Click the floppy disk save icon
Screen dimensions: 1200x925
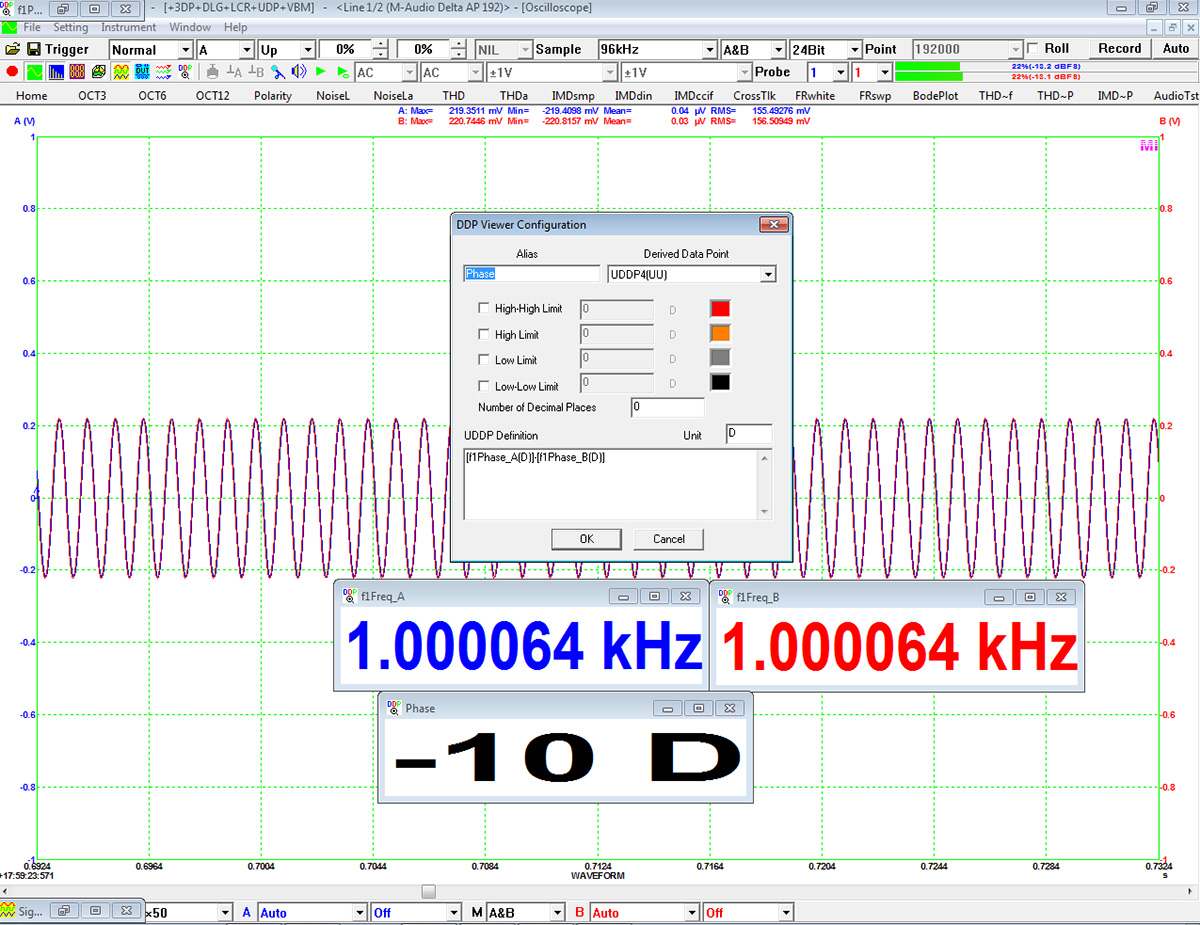pyautogui.click(x=33, y=49)
